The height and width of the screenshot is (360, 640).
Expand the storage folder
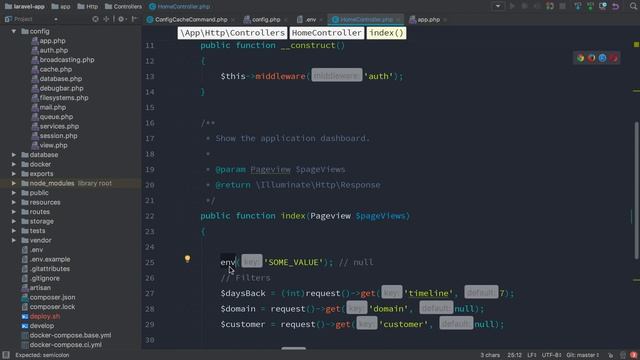point(14,221)
